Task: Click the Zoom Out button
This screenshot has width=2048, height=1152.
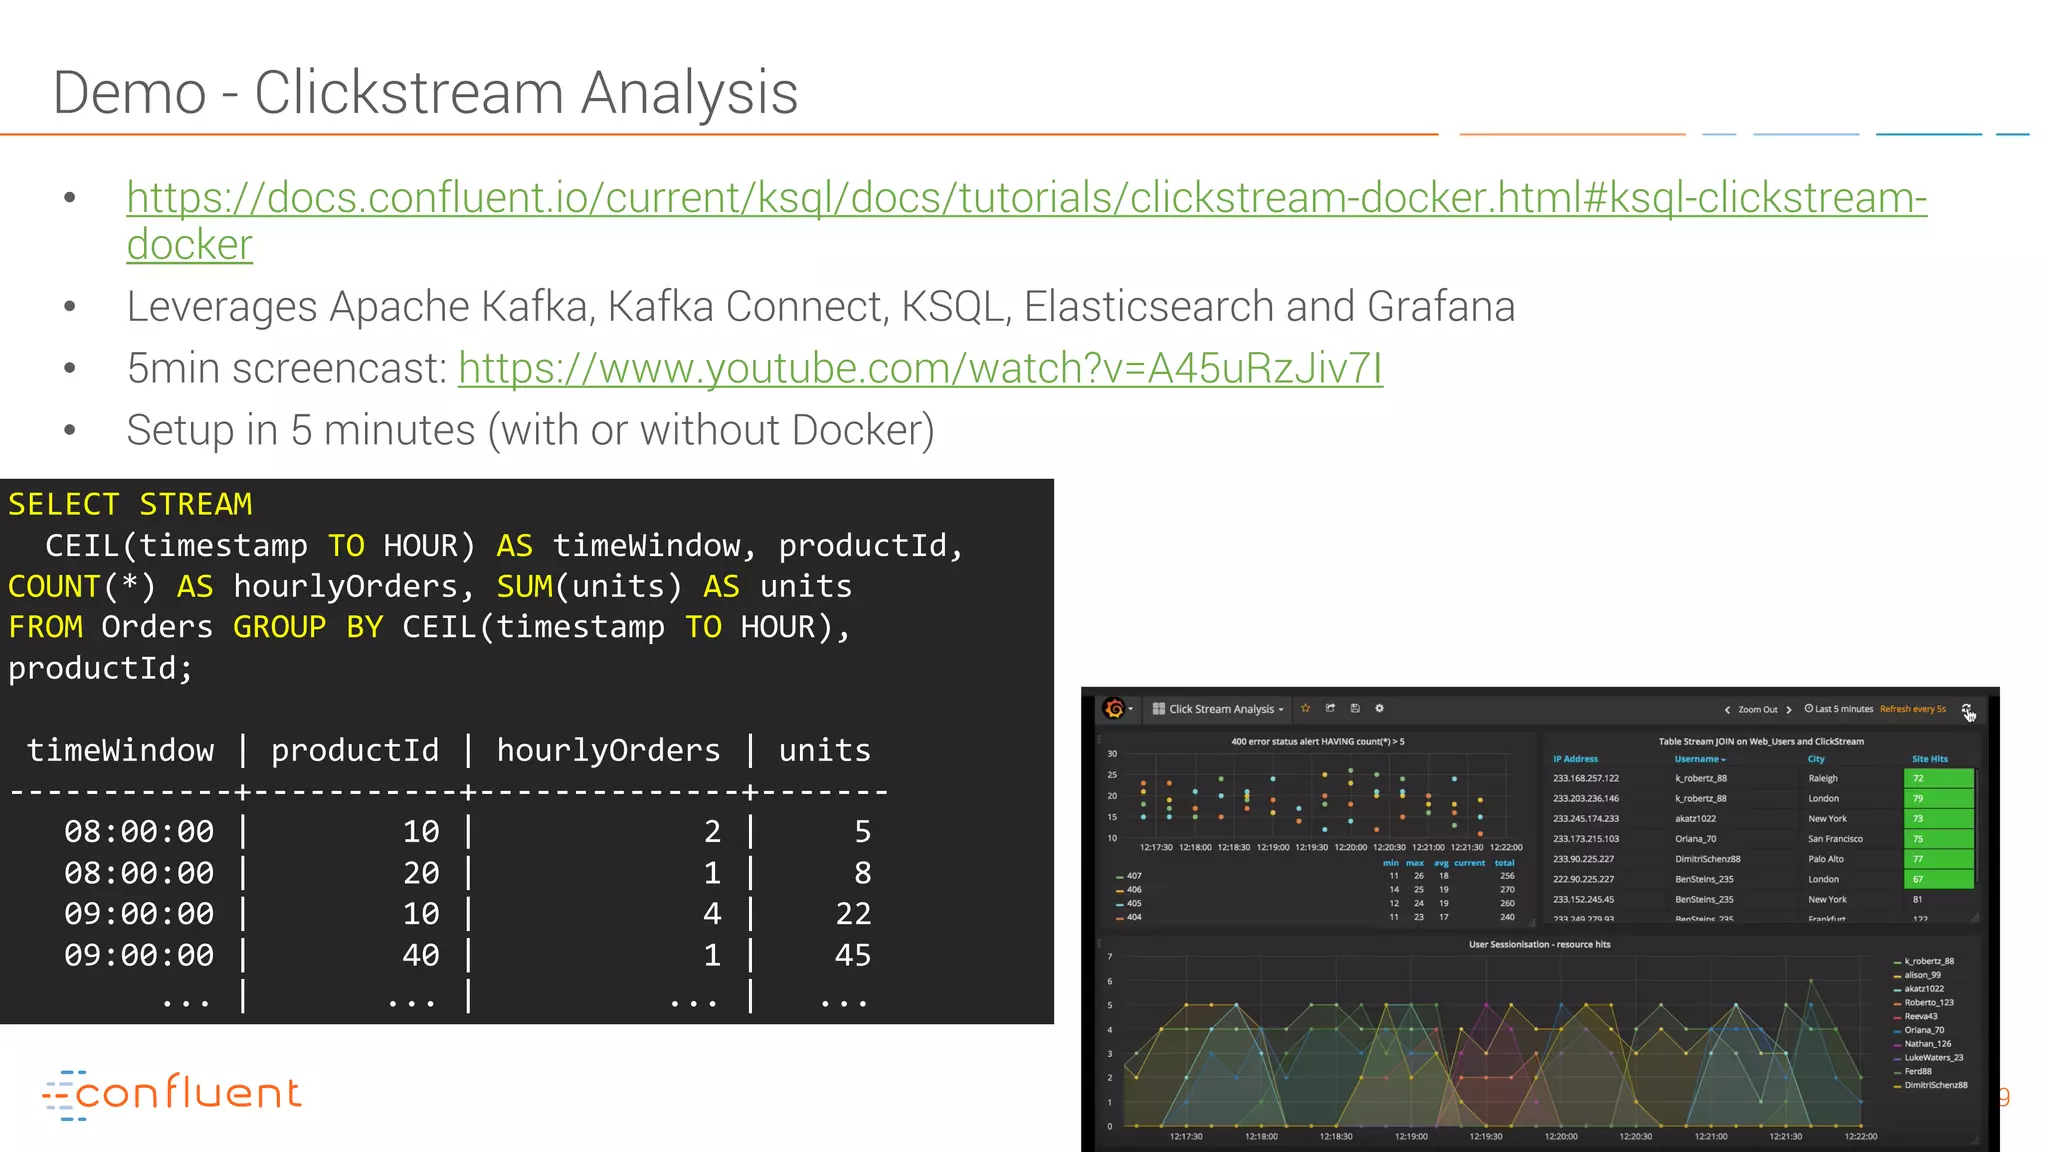Action: [x=1758, y=710]
